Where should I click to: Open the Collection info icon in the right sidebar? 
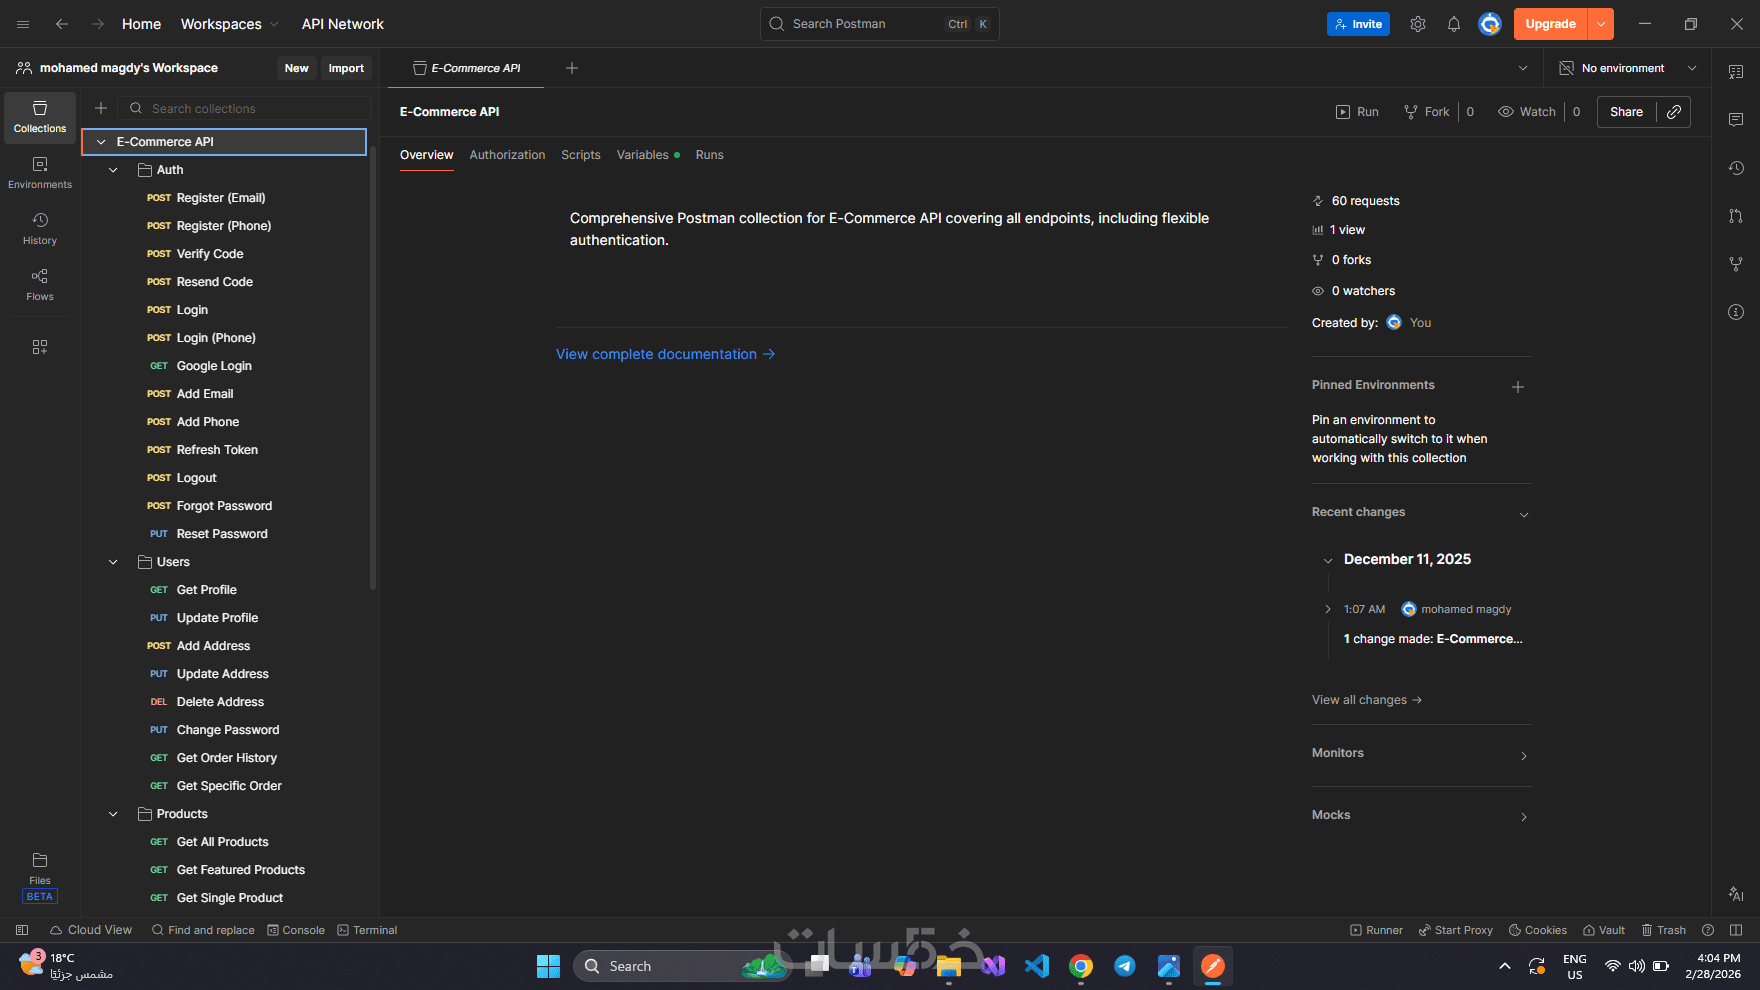(1736, 312)
